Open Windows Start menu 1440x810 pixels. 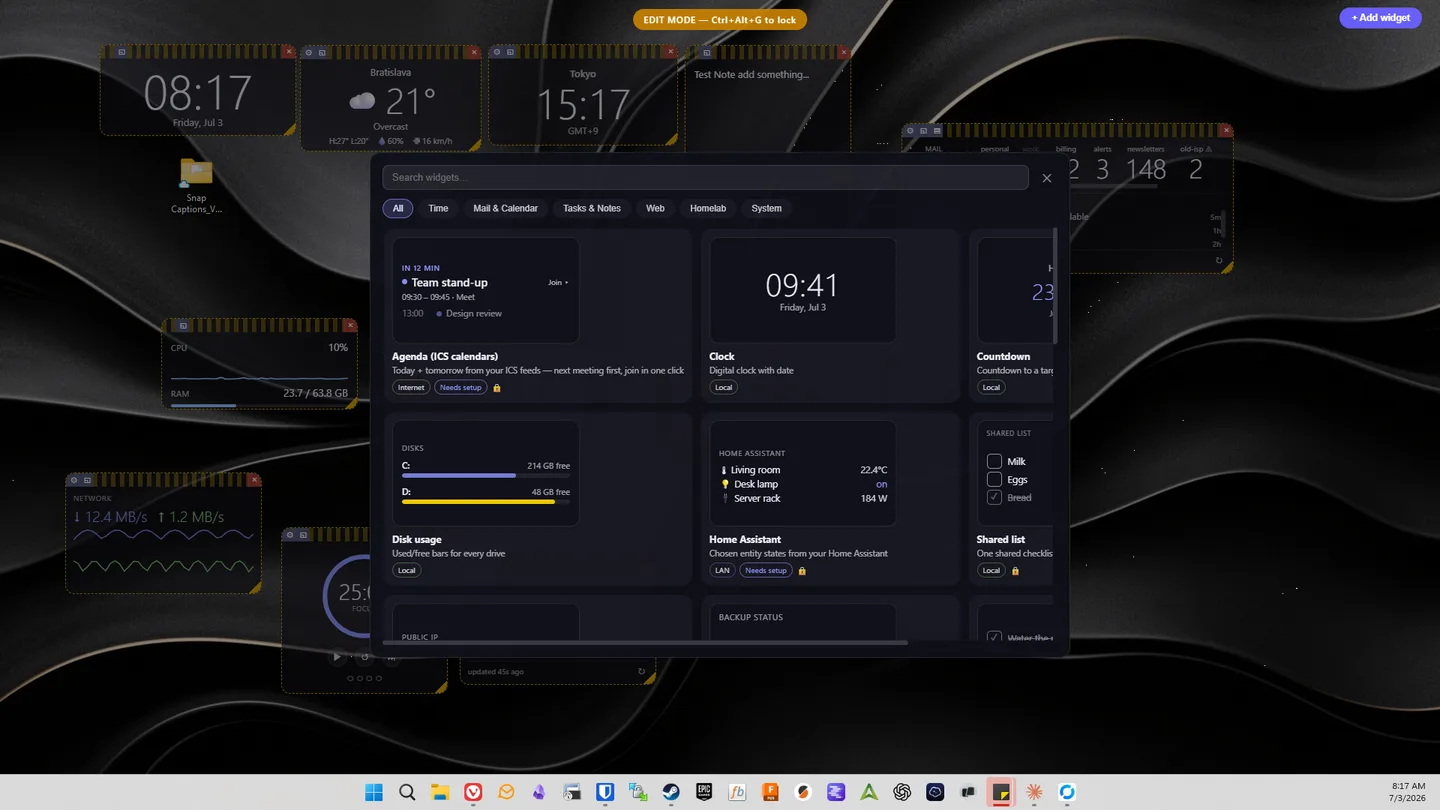point(374,793)
